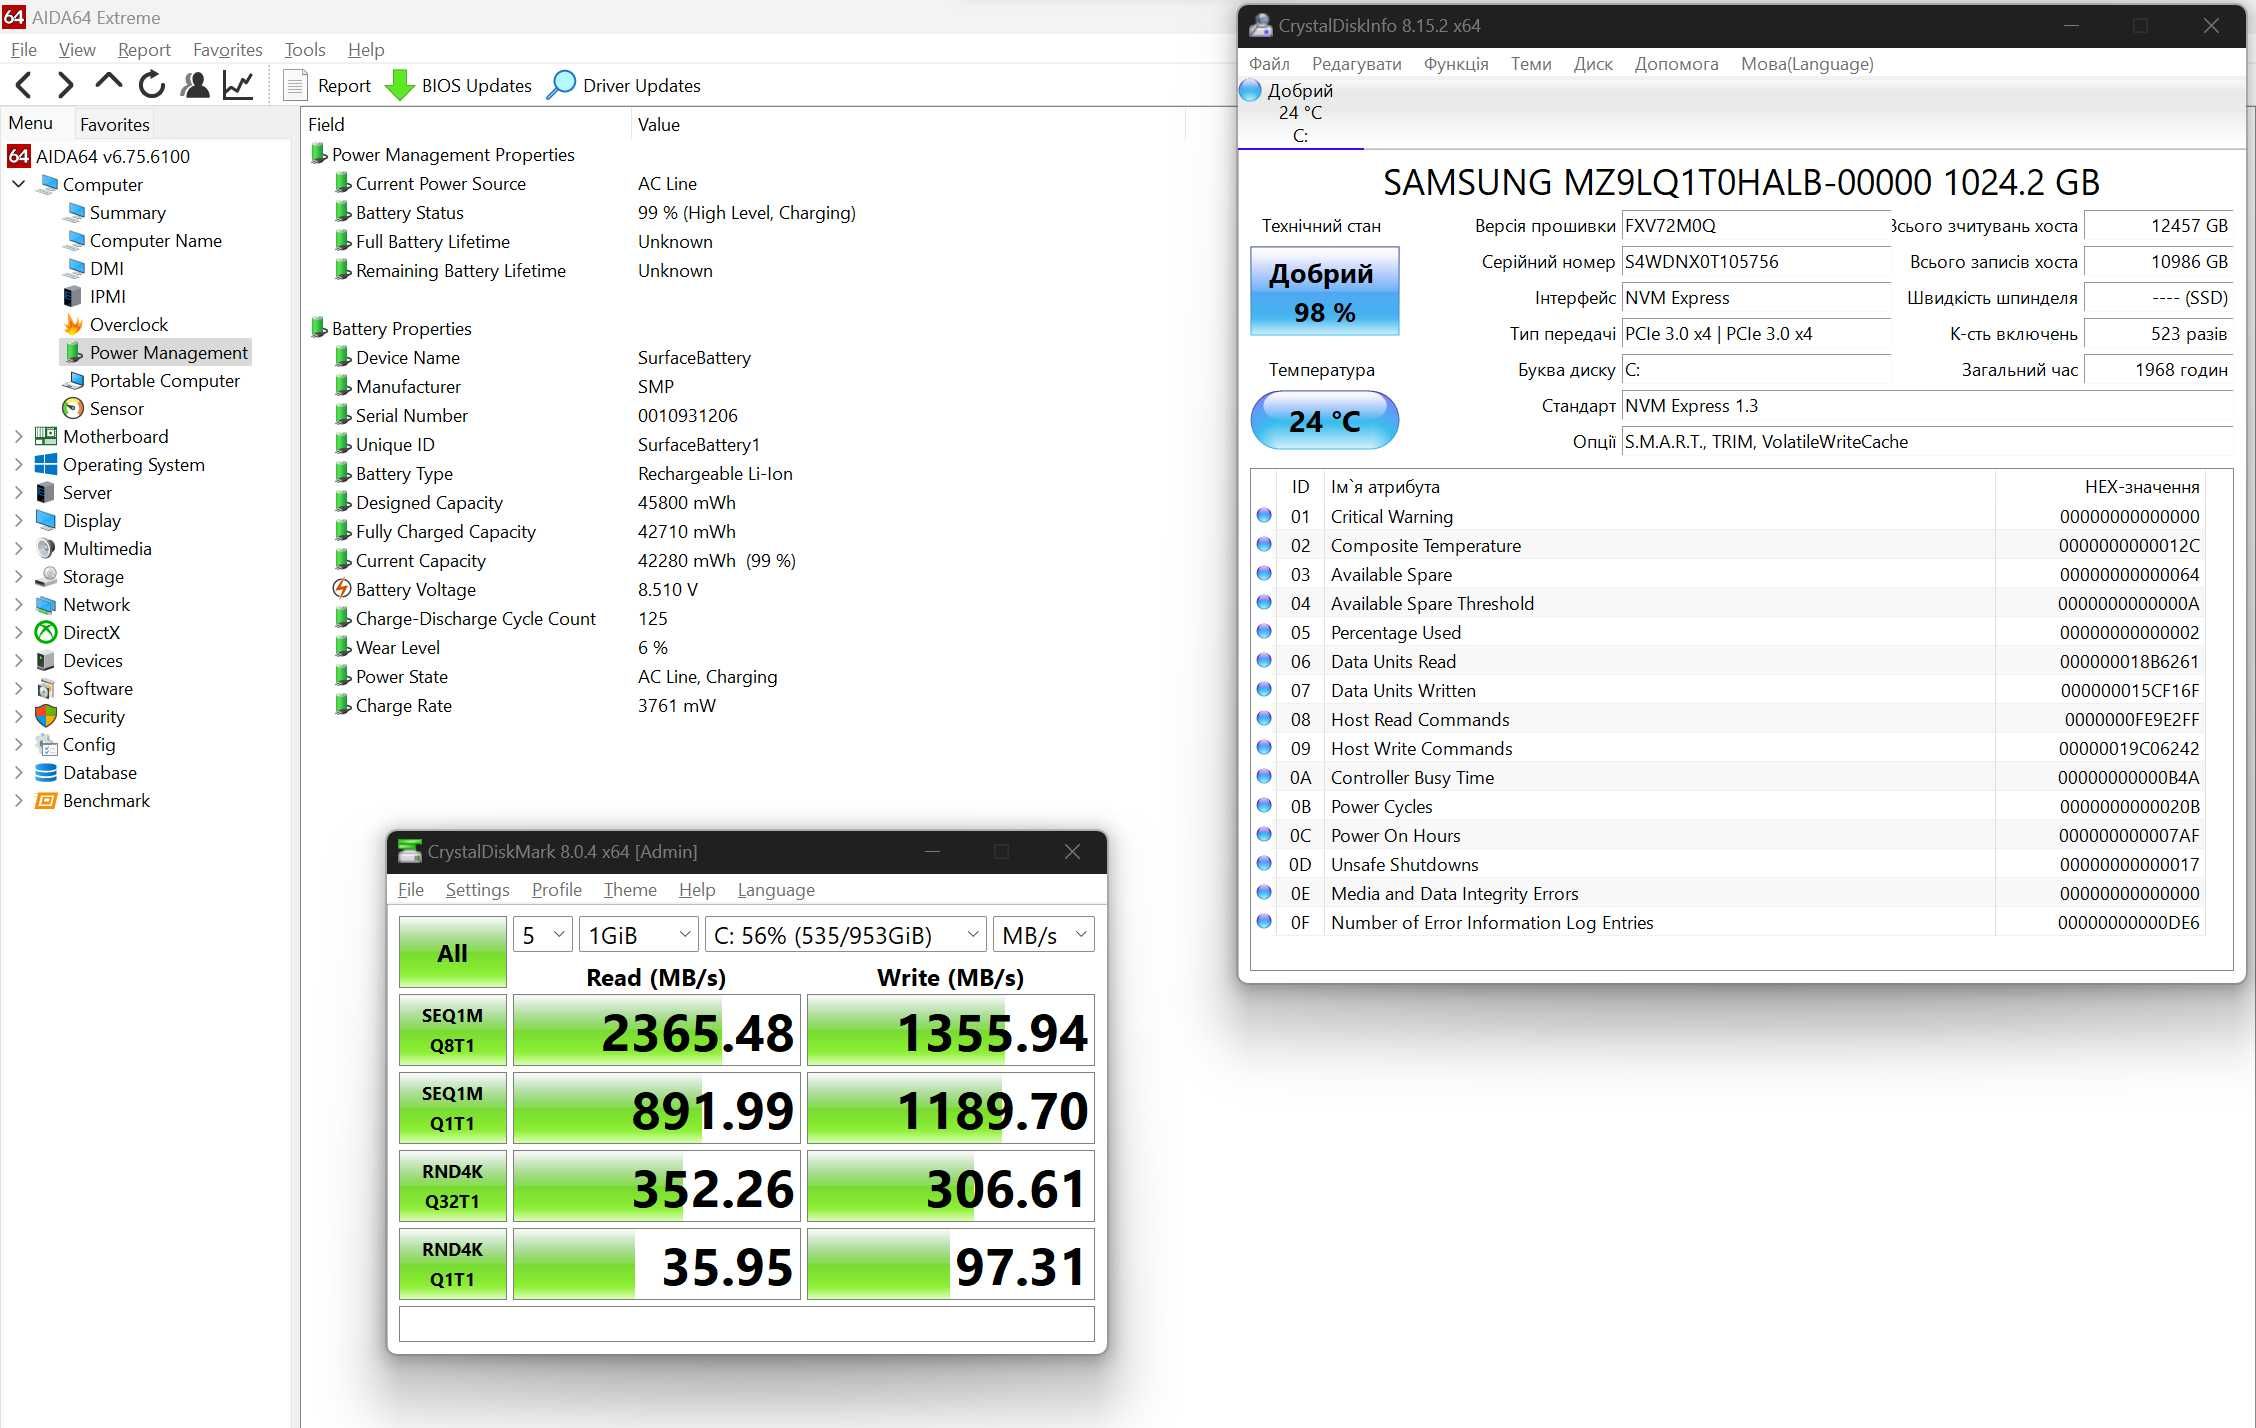Image resolution: width=2256 pixels, height=1428 pixels.
Task: Open the test count dropdown showing 5
Action: point(543,935)
